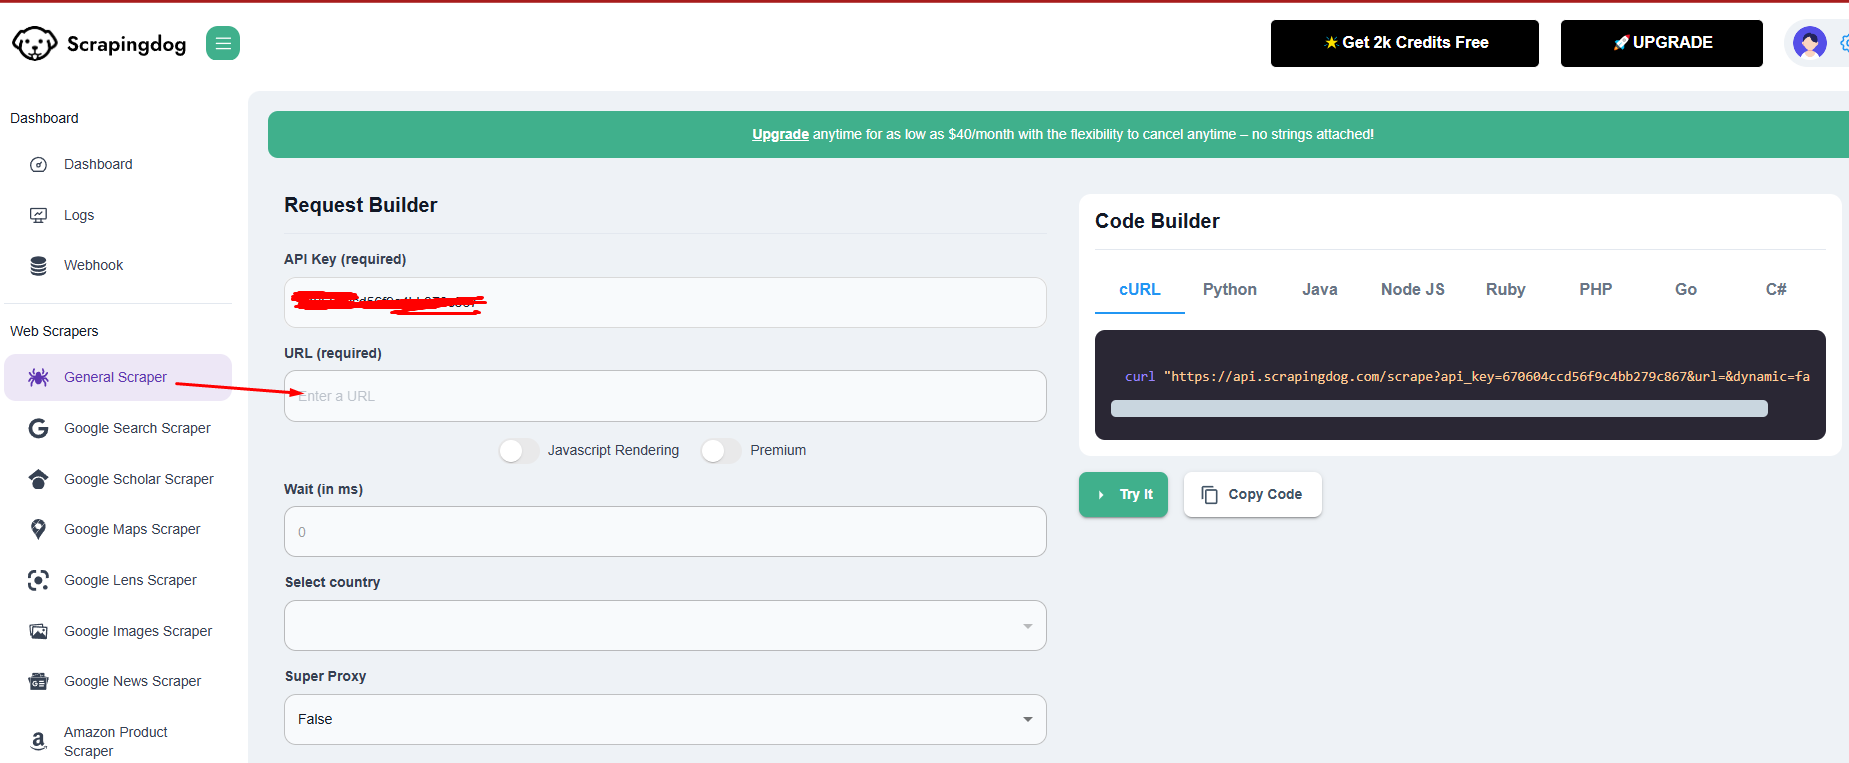Switch to the Python code tab
The height and width of the screenshot is (763, 1849).
click(1230, 290)
